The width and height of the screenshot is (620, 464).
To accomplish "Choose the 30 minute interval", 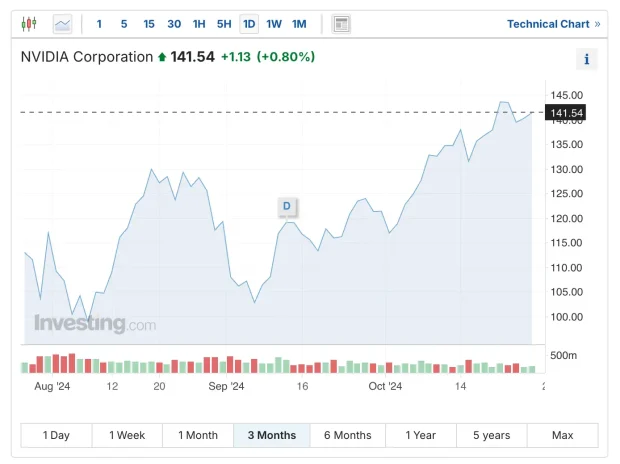I will click(x=174, y=24).
